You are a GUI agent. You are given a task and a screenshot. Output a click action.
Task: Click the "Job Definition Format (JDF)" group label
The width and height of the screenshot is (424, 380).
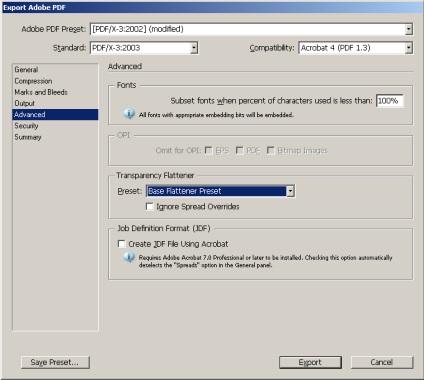click(x=164, y=228)
